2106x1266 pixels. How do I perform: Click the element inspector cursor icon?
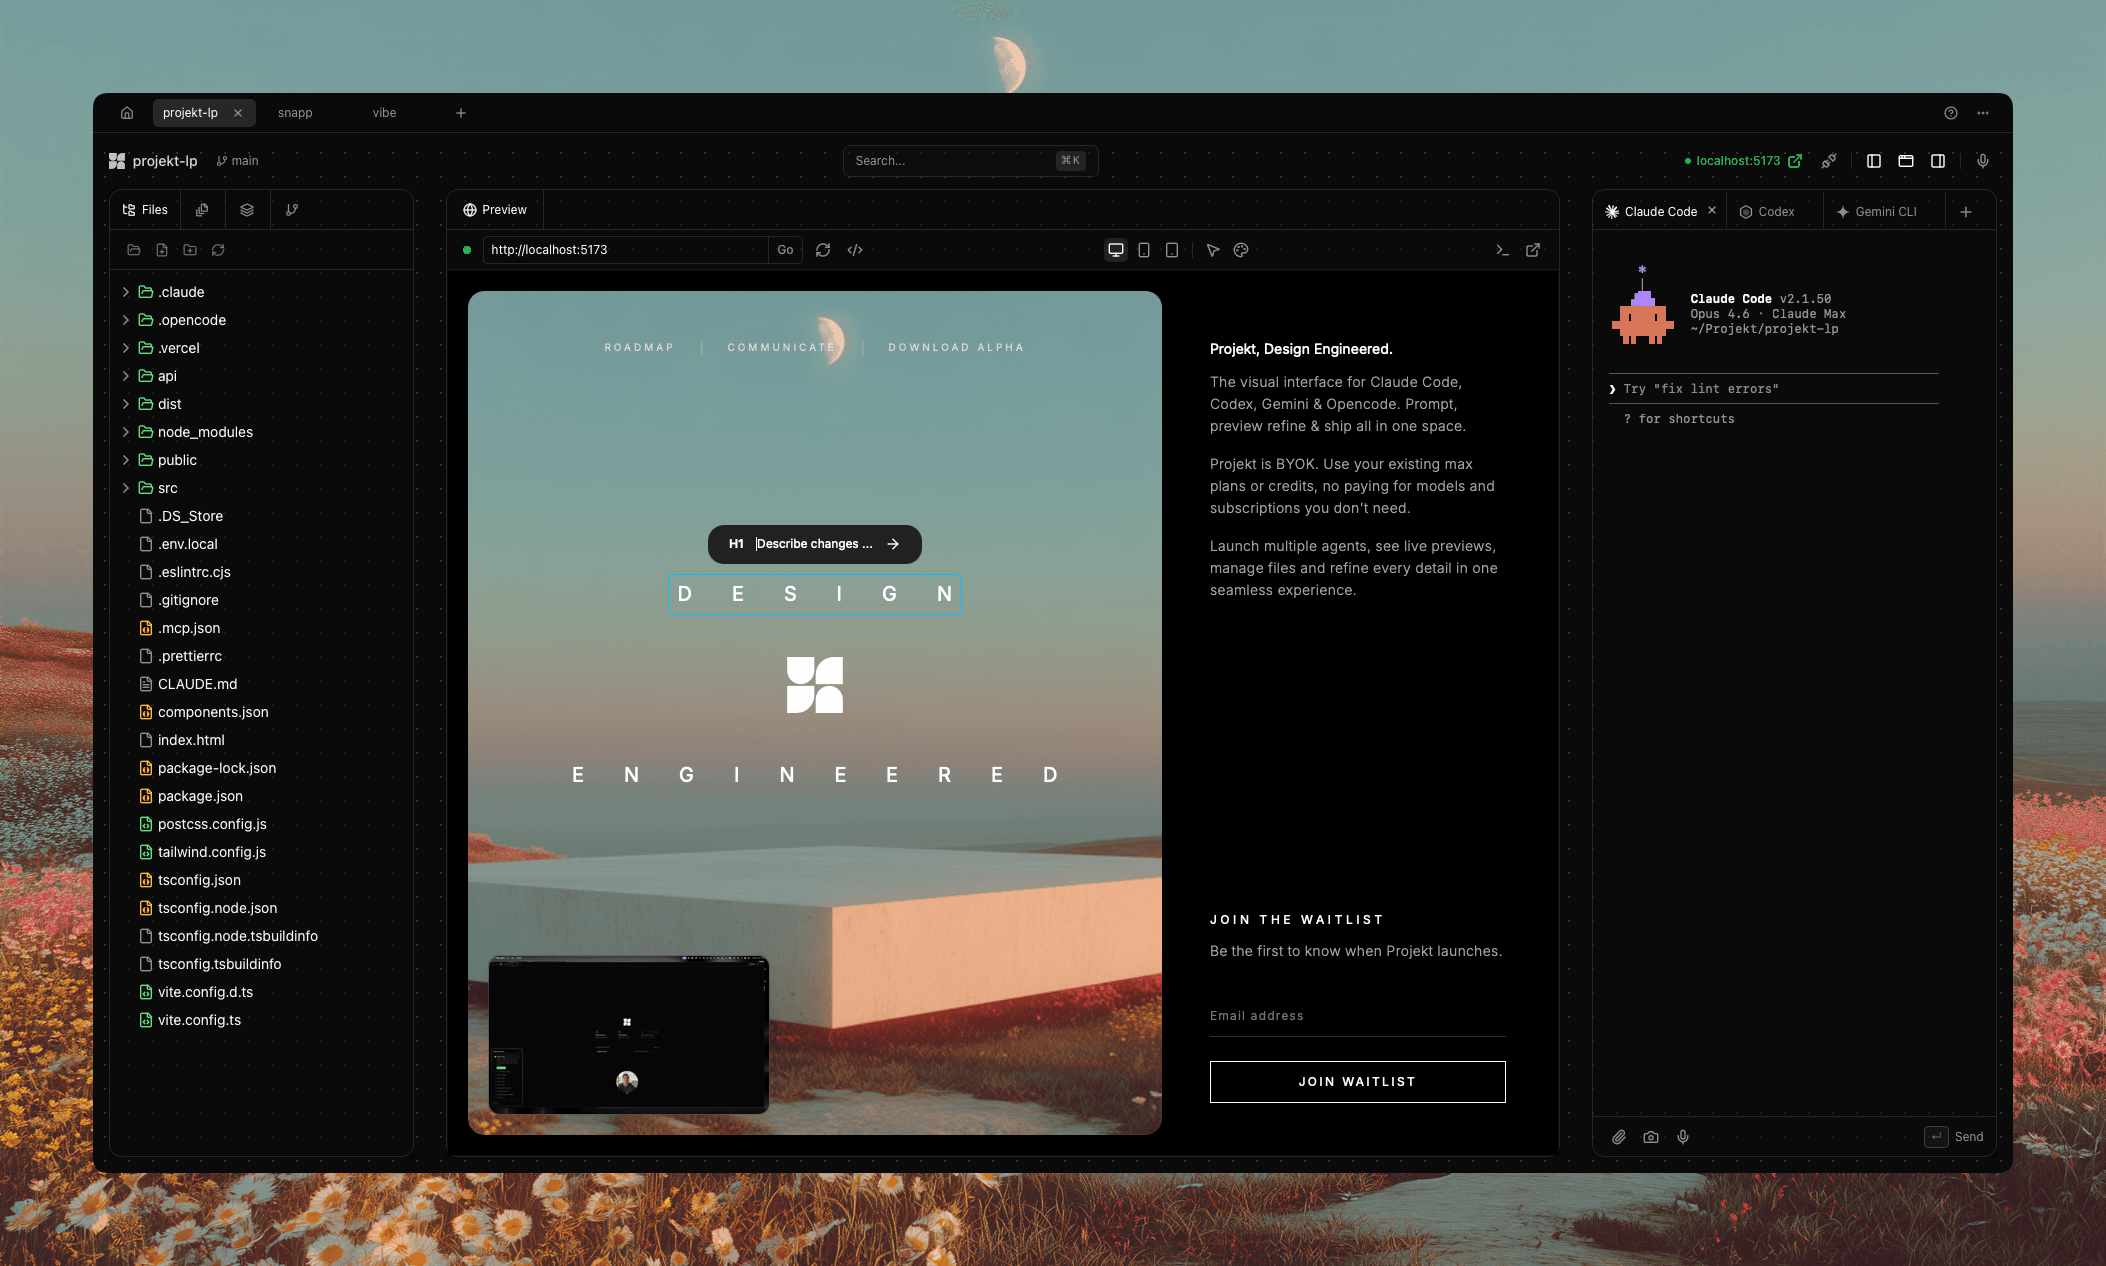(1213, 250)
